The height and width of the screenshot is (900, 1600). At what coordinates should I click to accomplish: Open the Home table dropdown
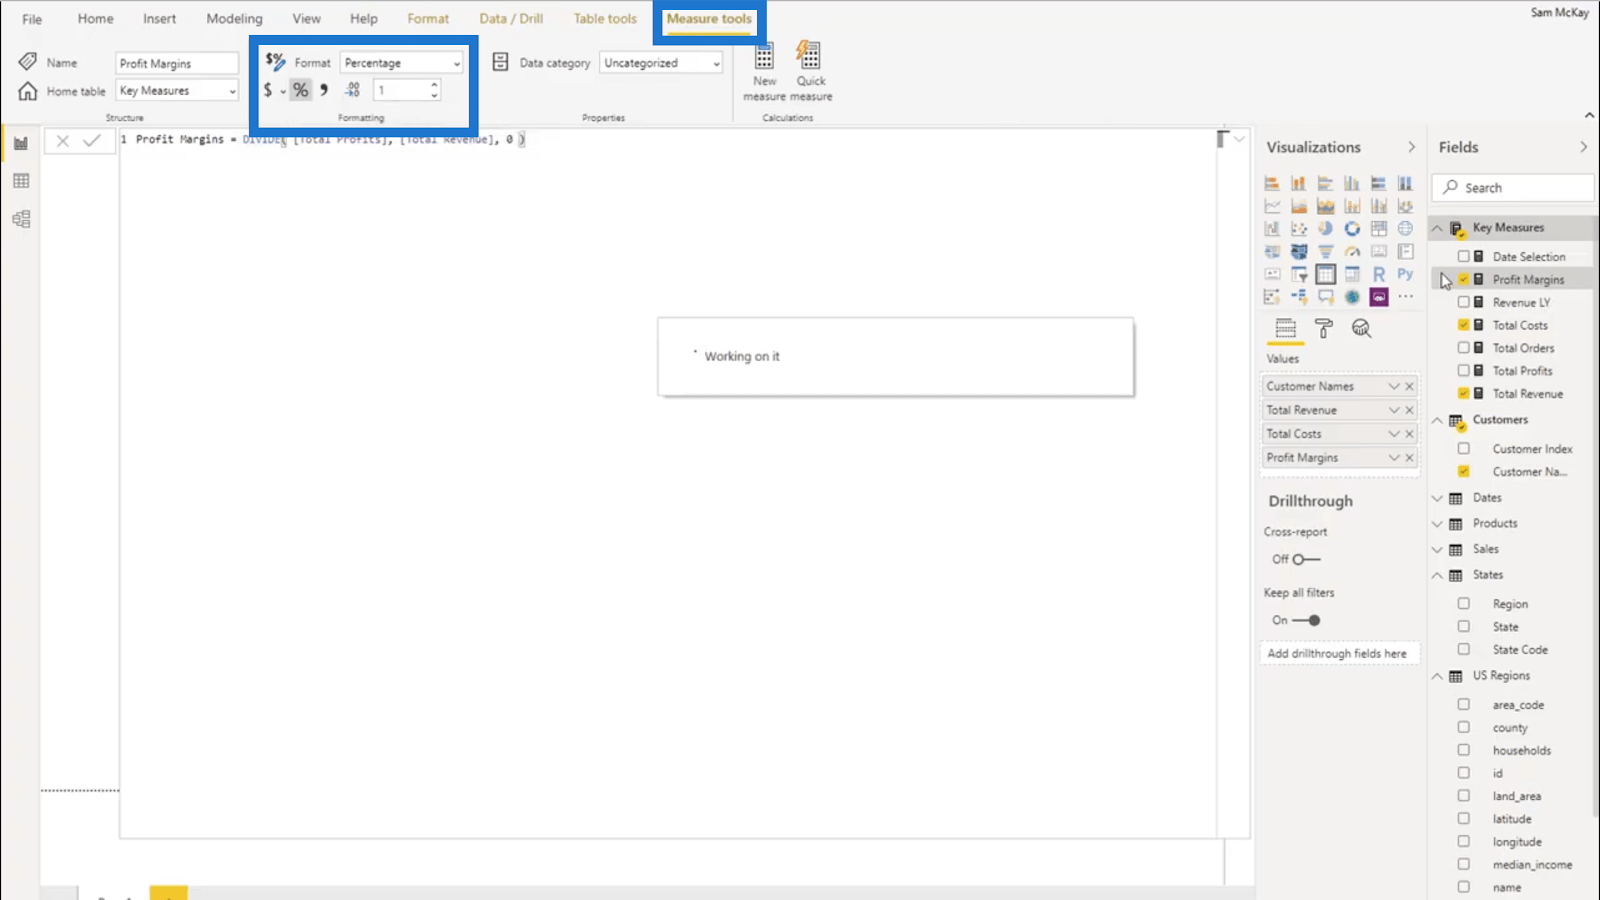coord(177,91)
